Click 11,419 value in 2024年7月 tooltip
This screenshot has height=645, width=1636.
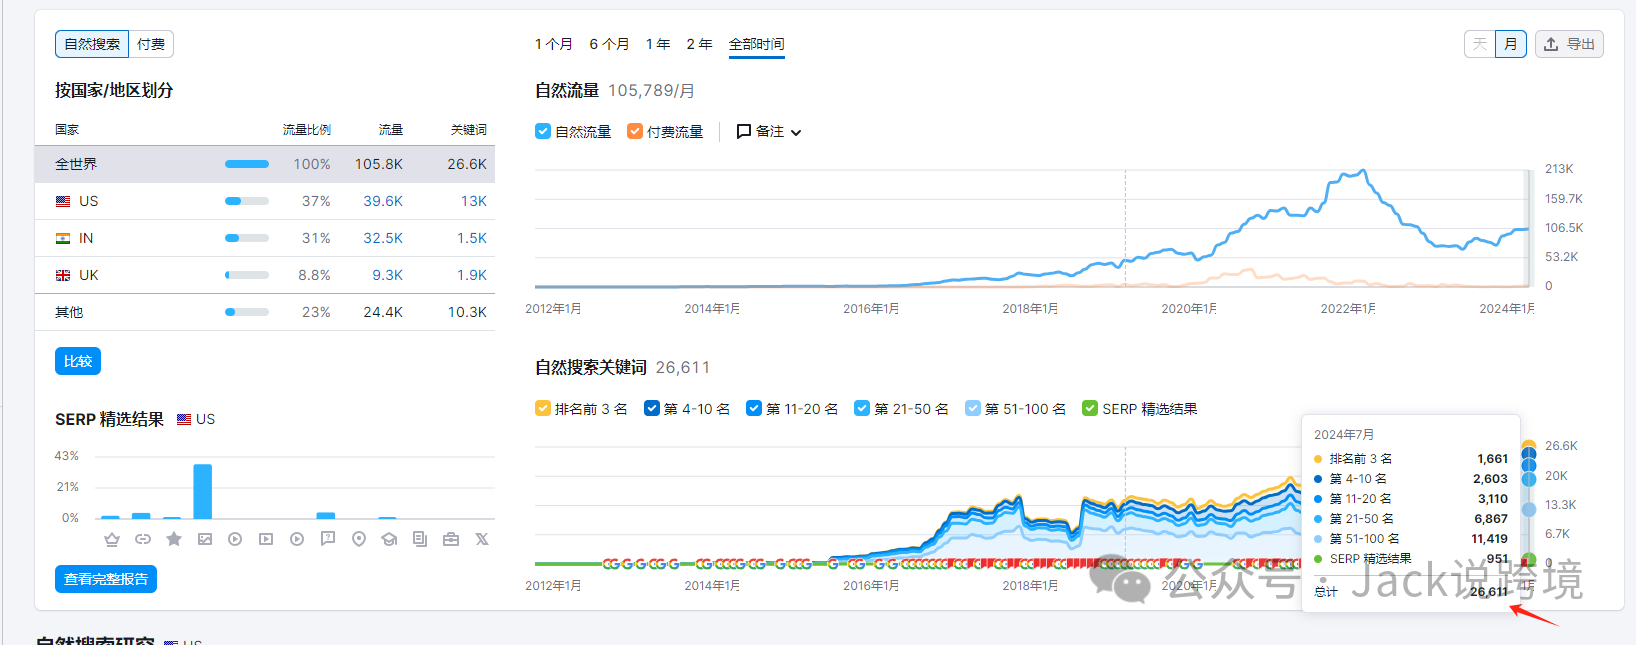(1489, 539)
